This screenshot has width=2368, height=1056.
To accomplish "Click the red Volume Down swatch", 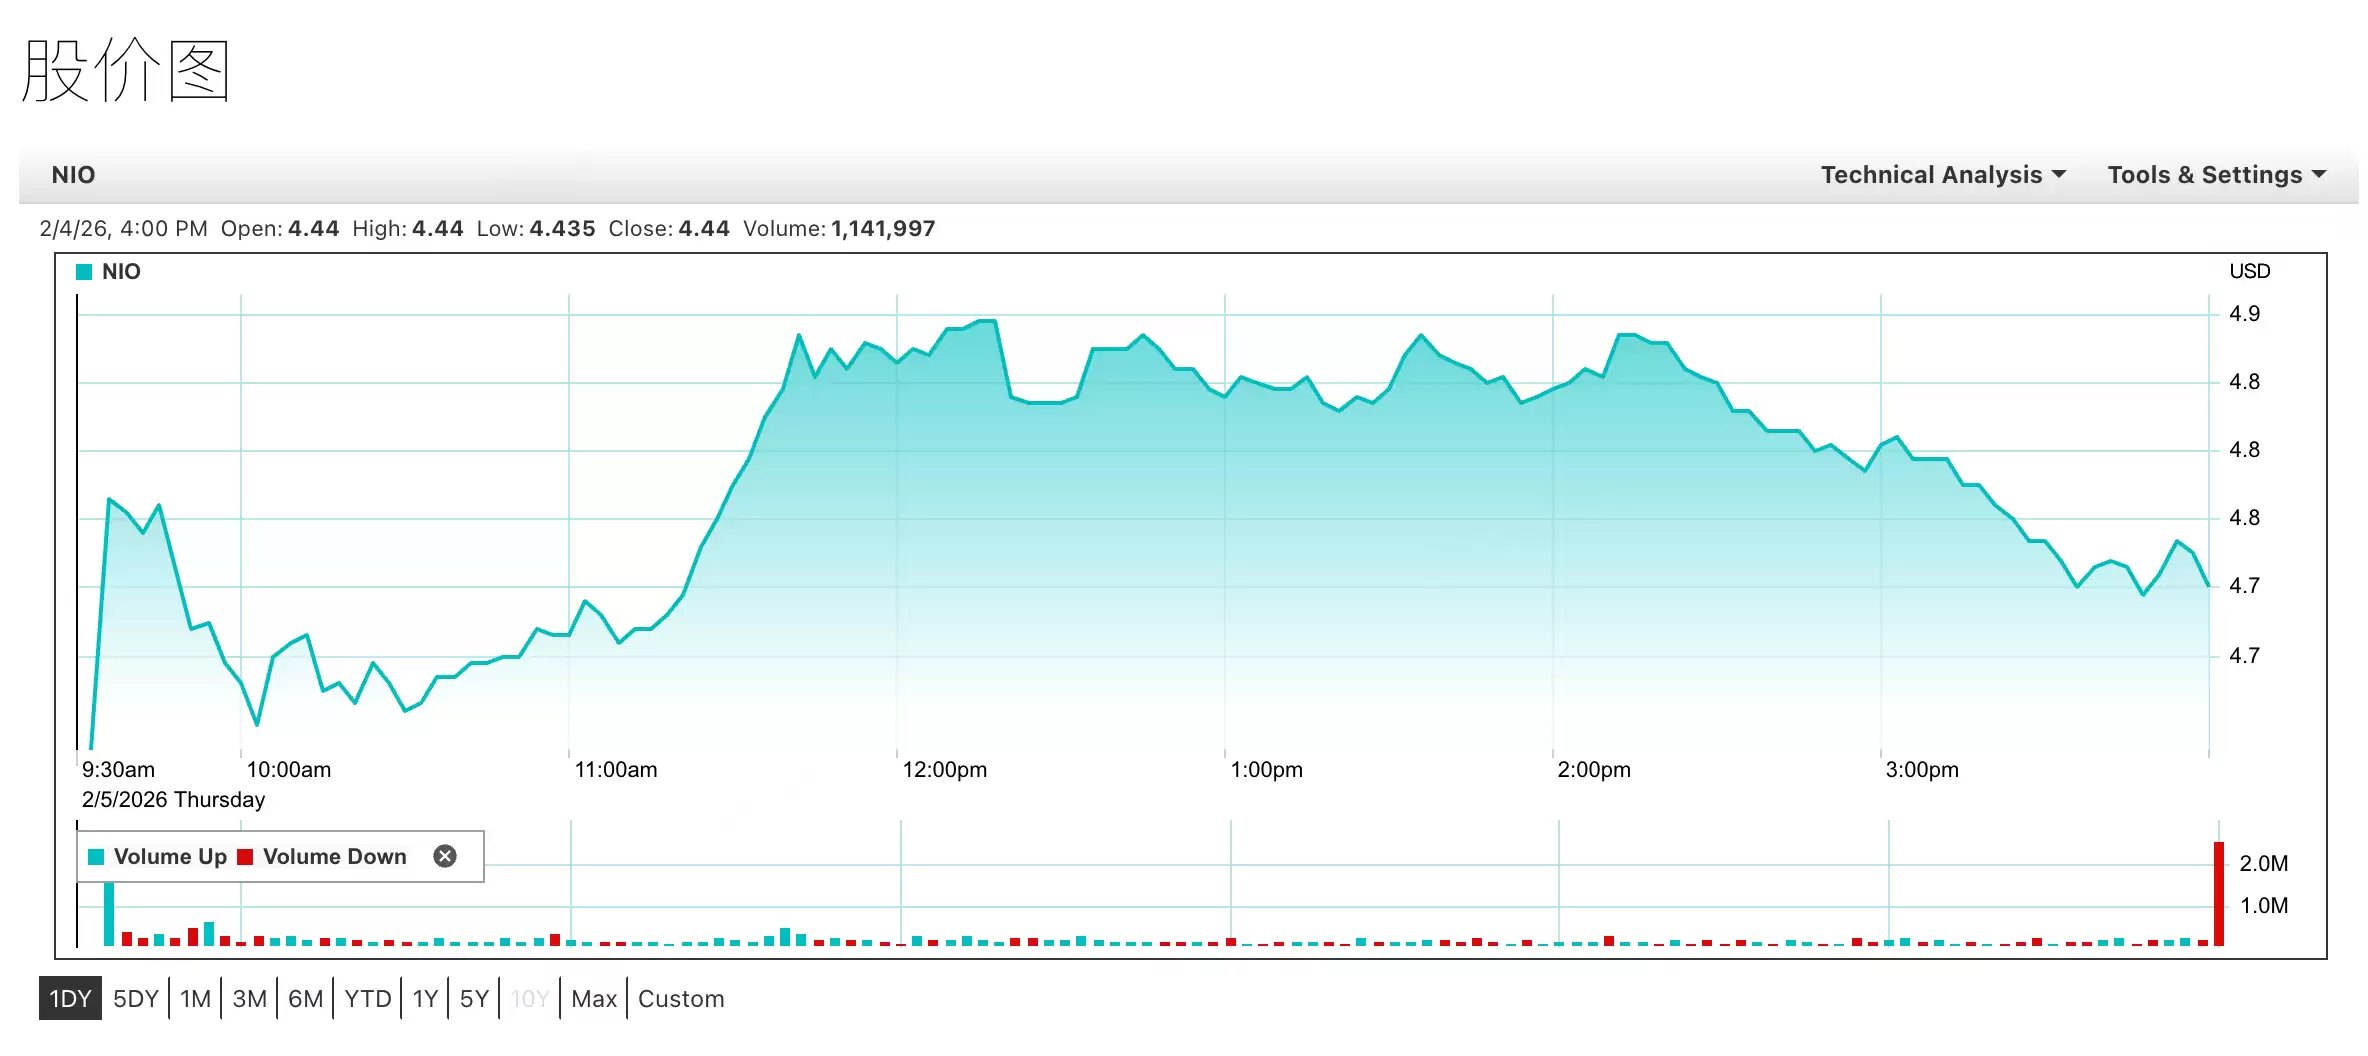I will click(245, 857).
